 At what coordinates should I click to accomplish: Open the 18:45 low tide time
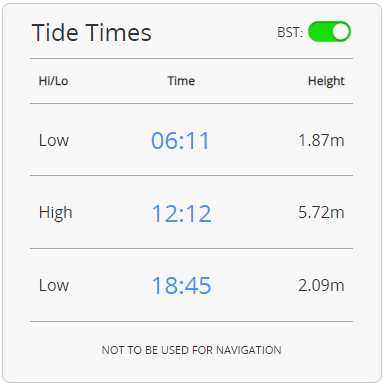click(181, 286)
